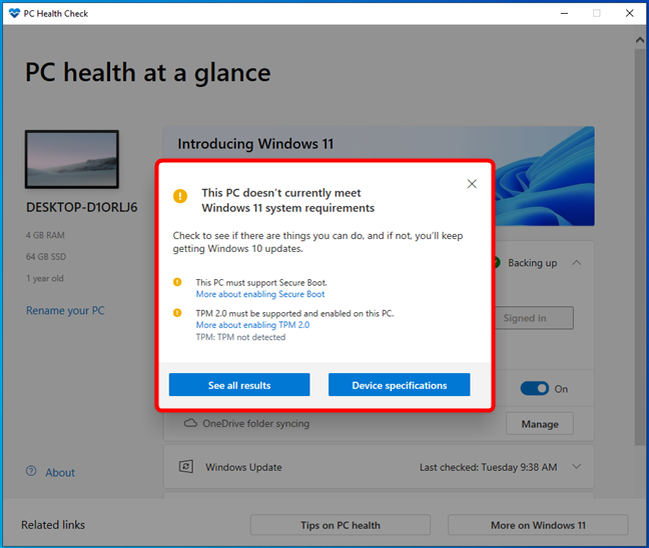This screenshot has width=649, height=548.
Task: Close the Windows 11 requirements dialog
Action: [x=472, y=184]
